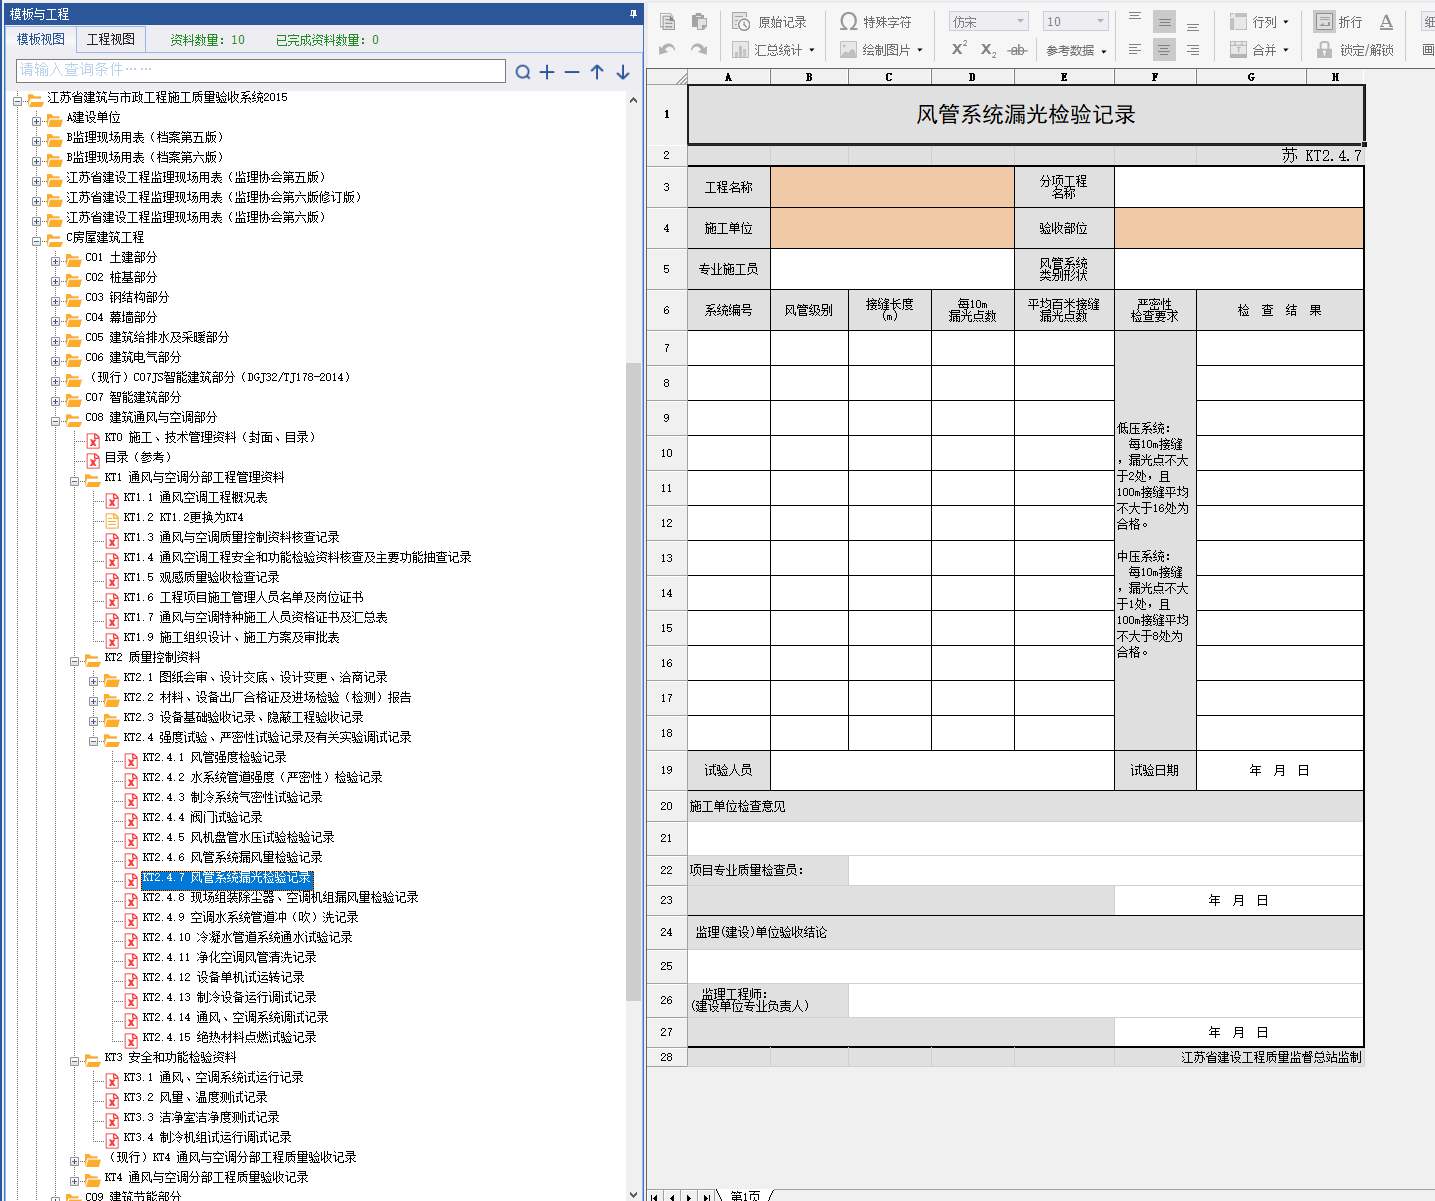
Task: Align text left horizontally
Action: click(x=1135, y=49)
